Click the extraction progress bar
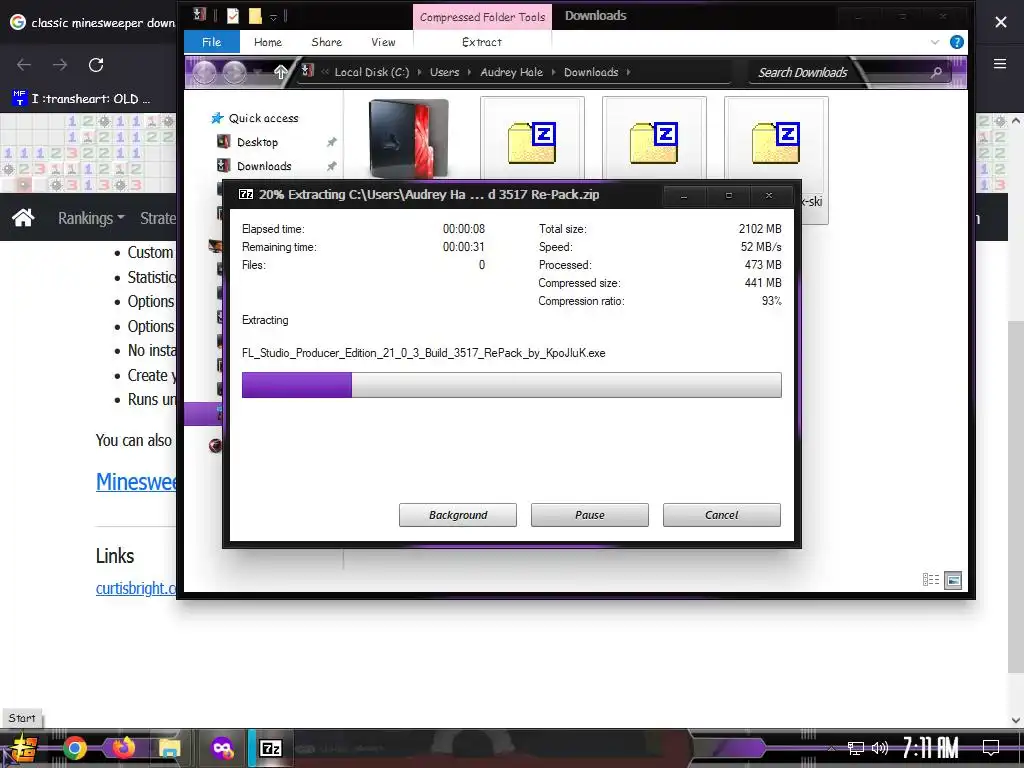This screenshot has height=768, width=1024. 511,385
